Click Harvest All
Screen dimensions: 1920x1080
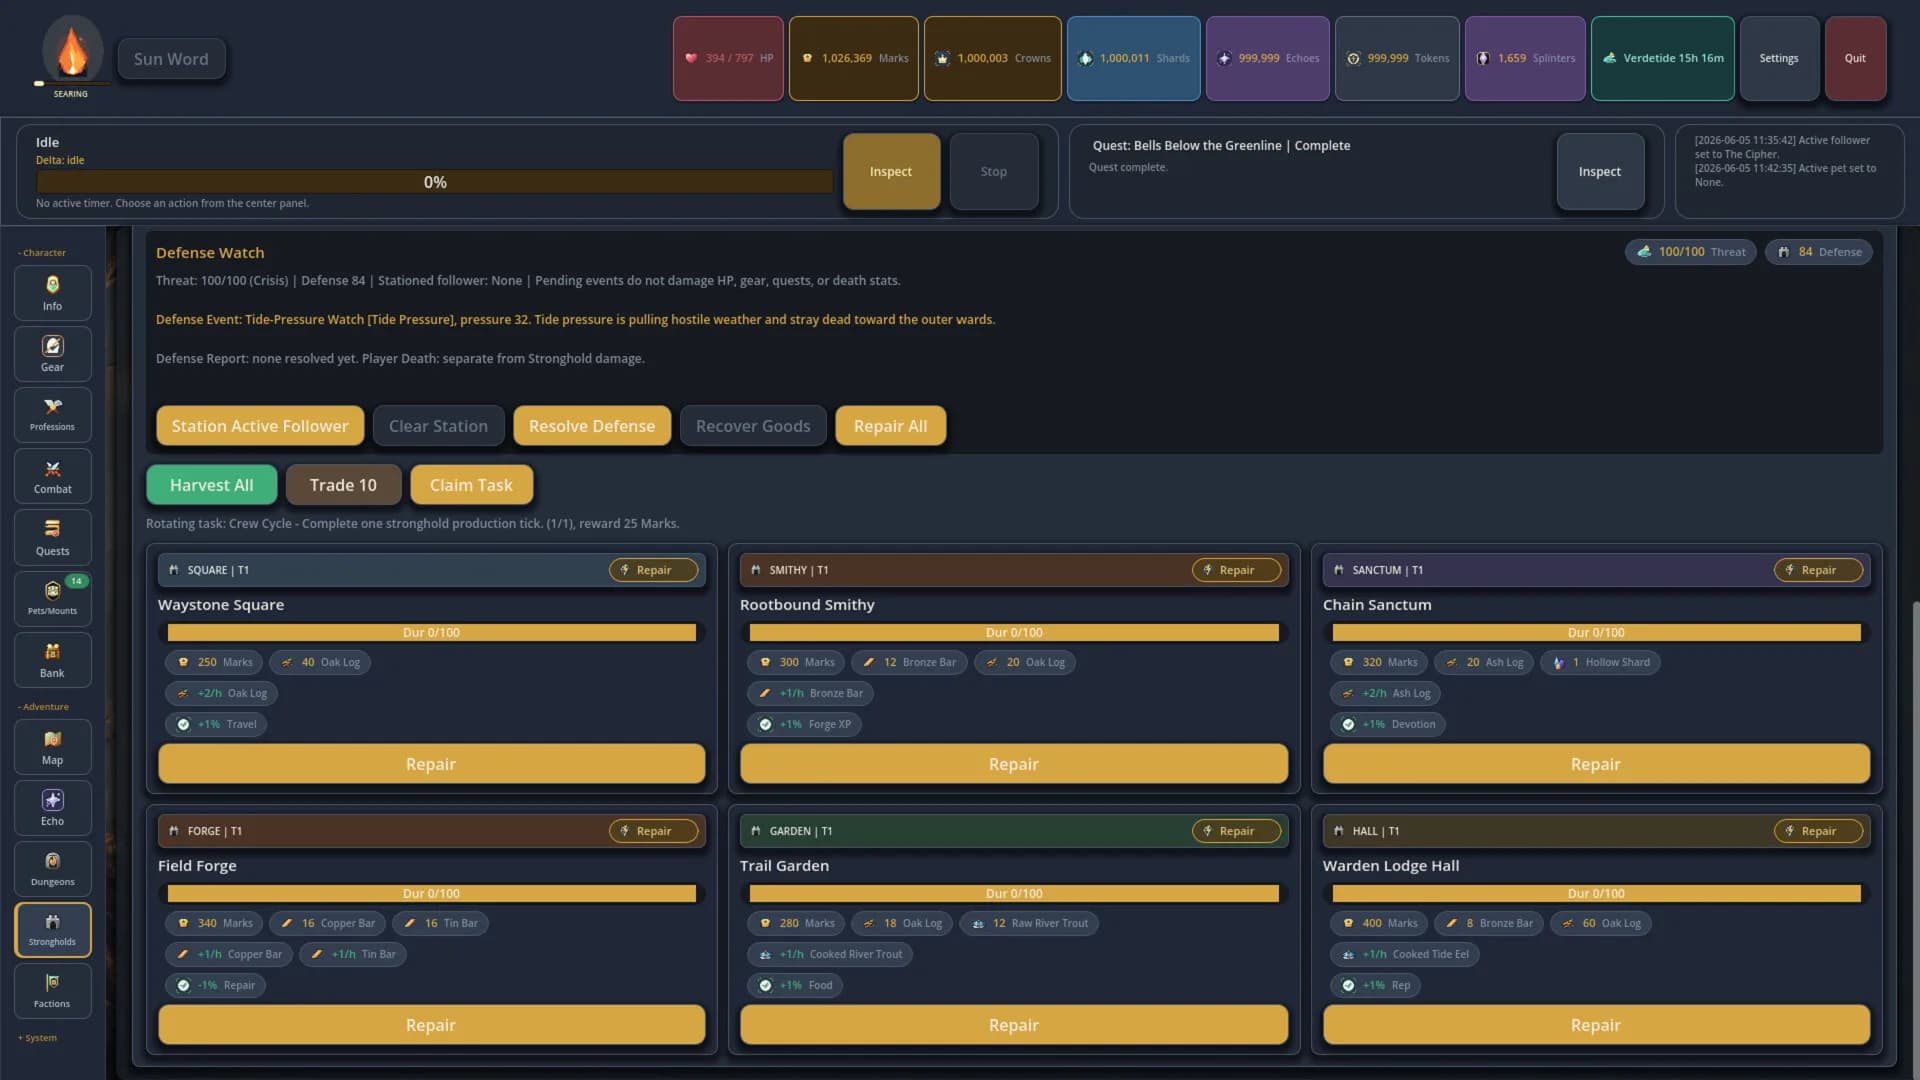pos(212,485)
